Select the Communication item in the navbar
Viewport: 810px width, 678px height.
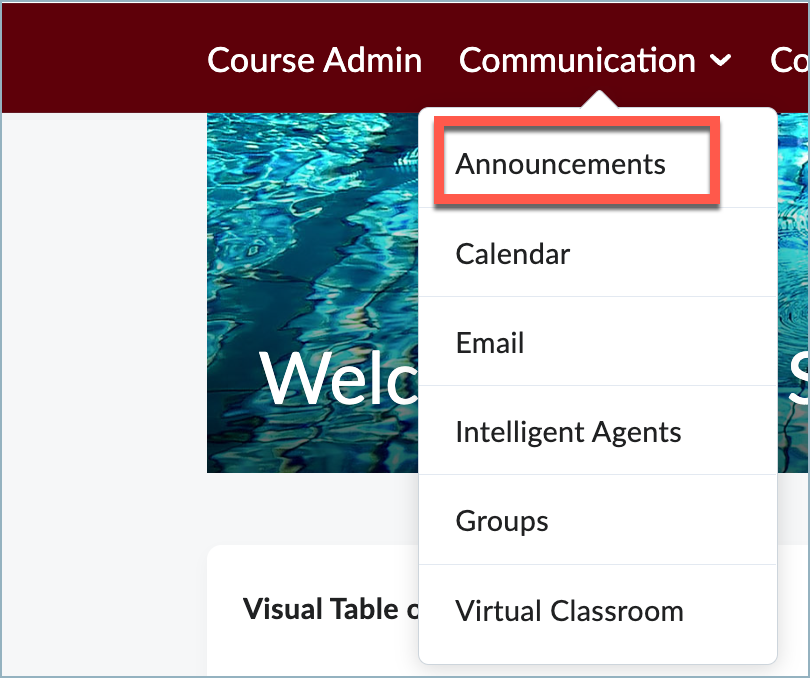[x=576, y=60]
